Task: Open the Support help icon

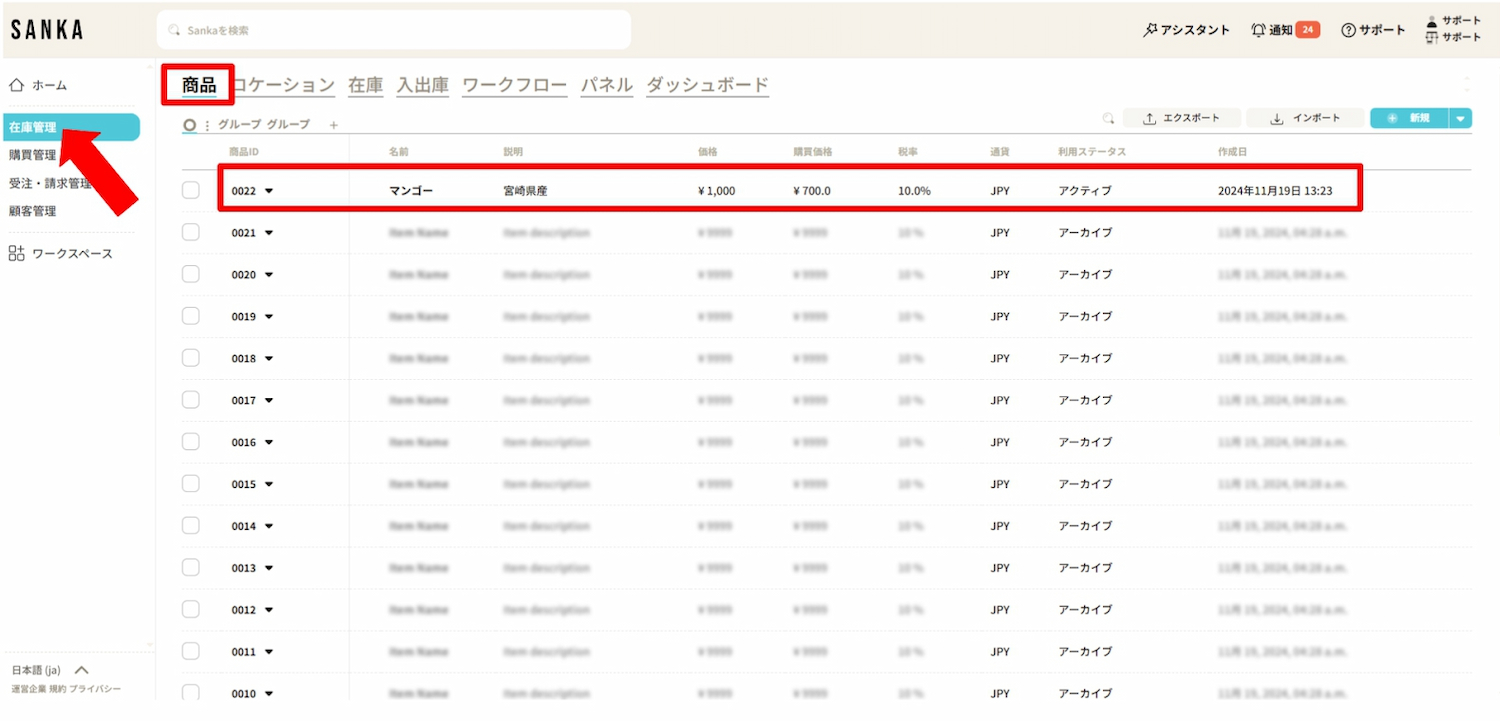Action: [1373, 30]
